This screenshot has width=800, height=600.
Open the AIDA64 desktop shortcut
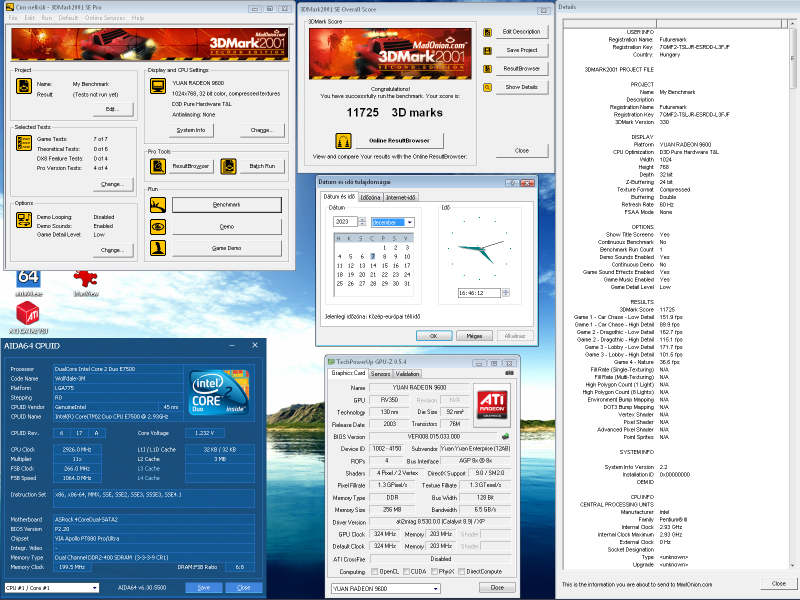coord(29,282)
